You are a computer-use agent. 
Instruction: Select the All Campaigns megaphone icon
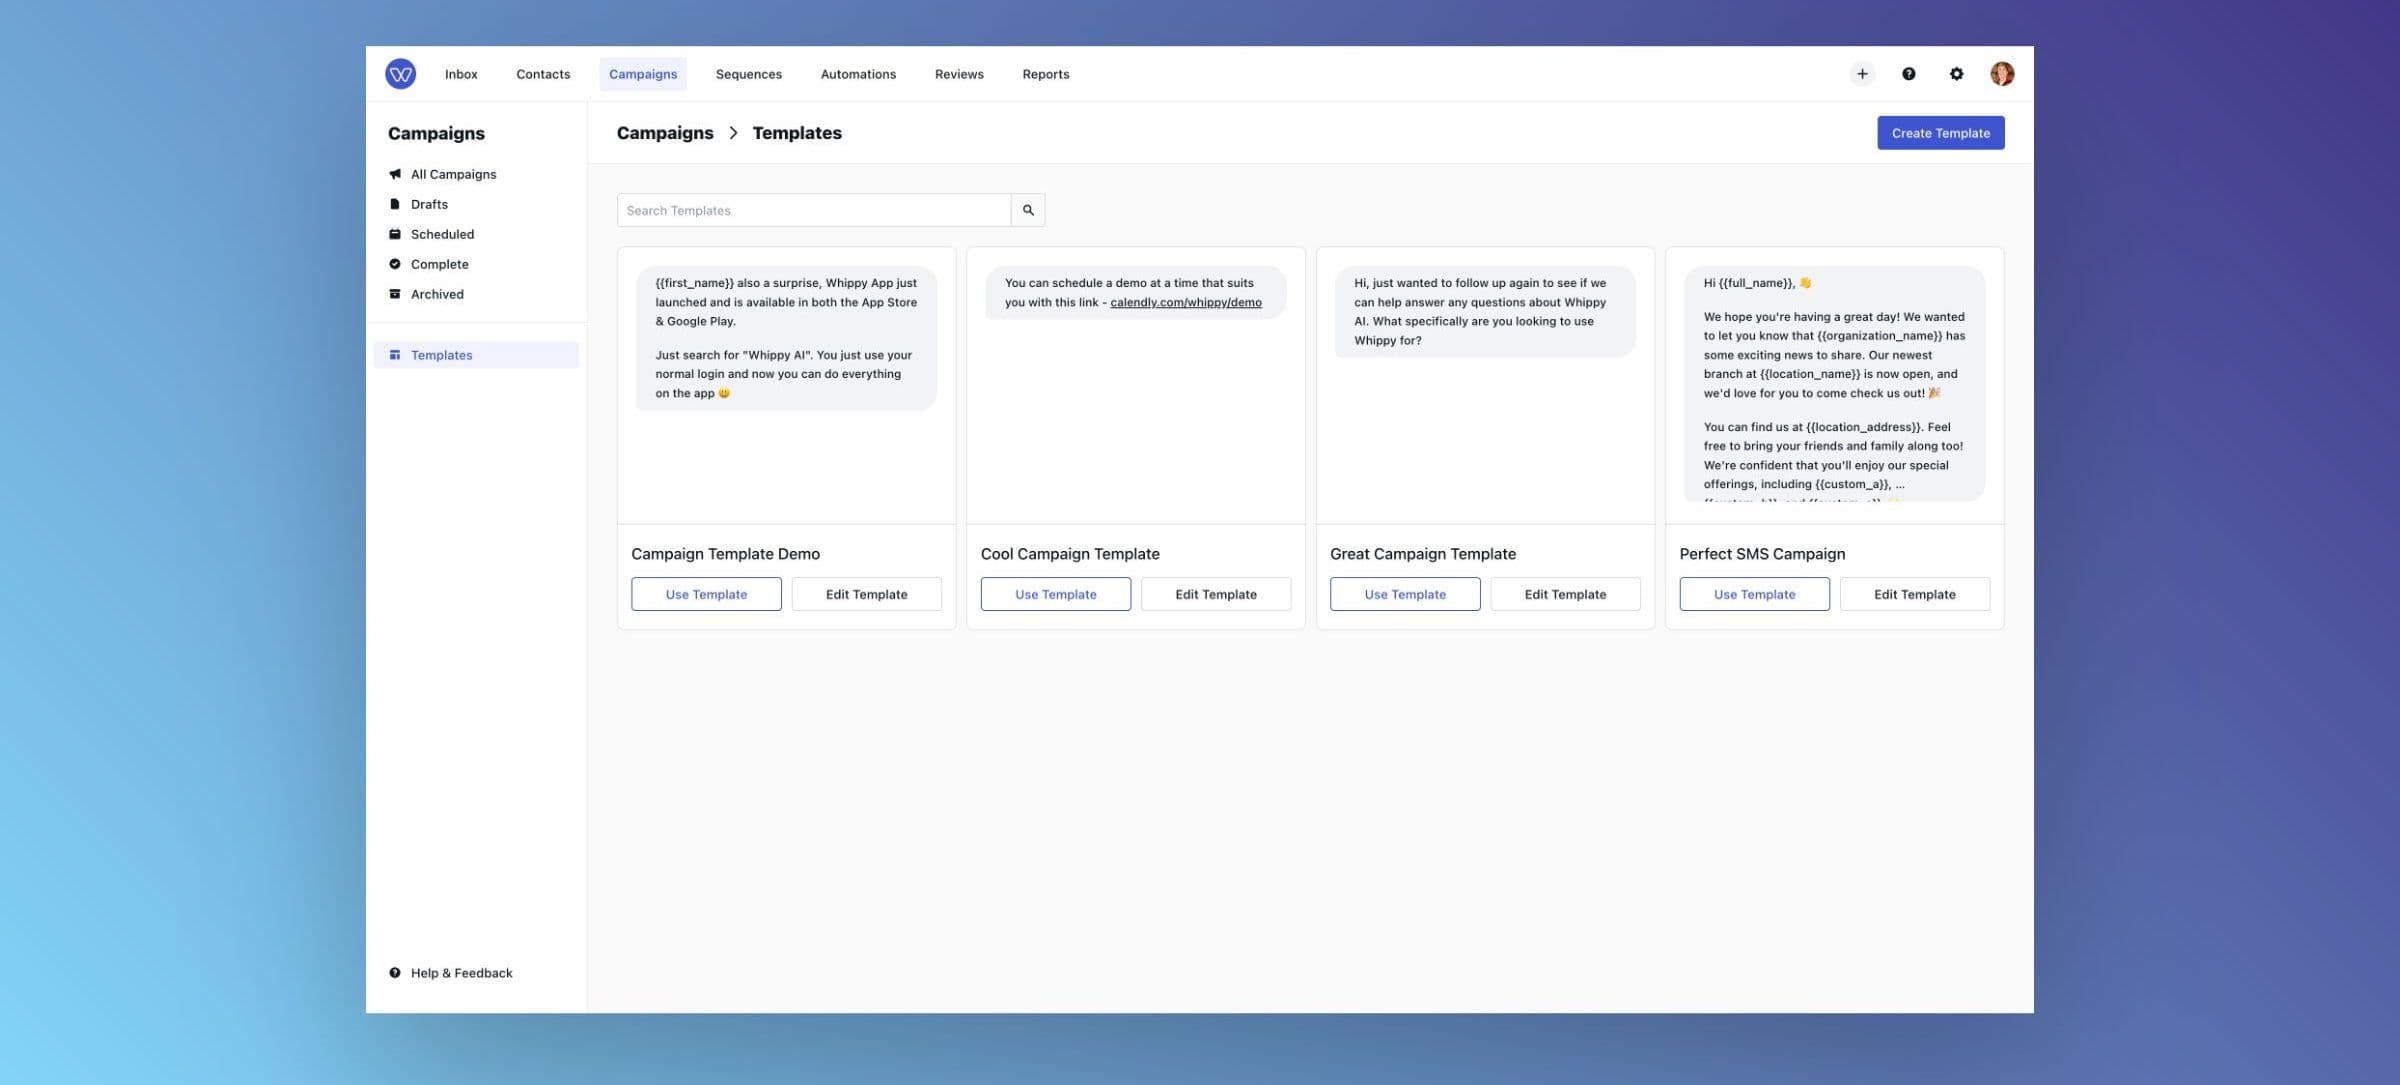pos(395,174)
